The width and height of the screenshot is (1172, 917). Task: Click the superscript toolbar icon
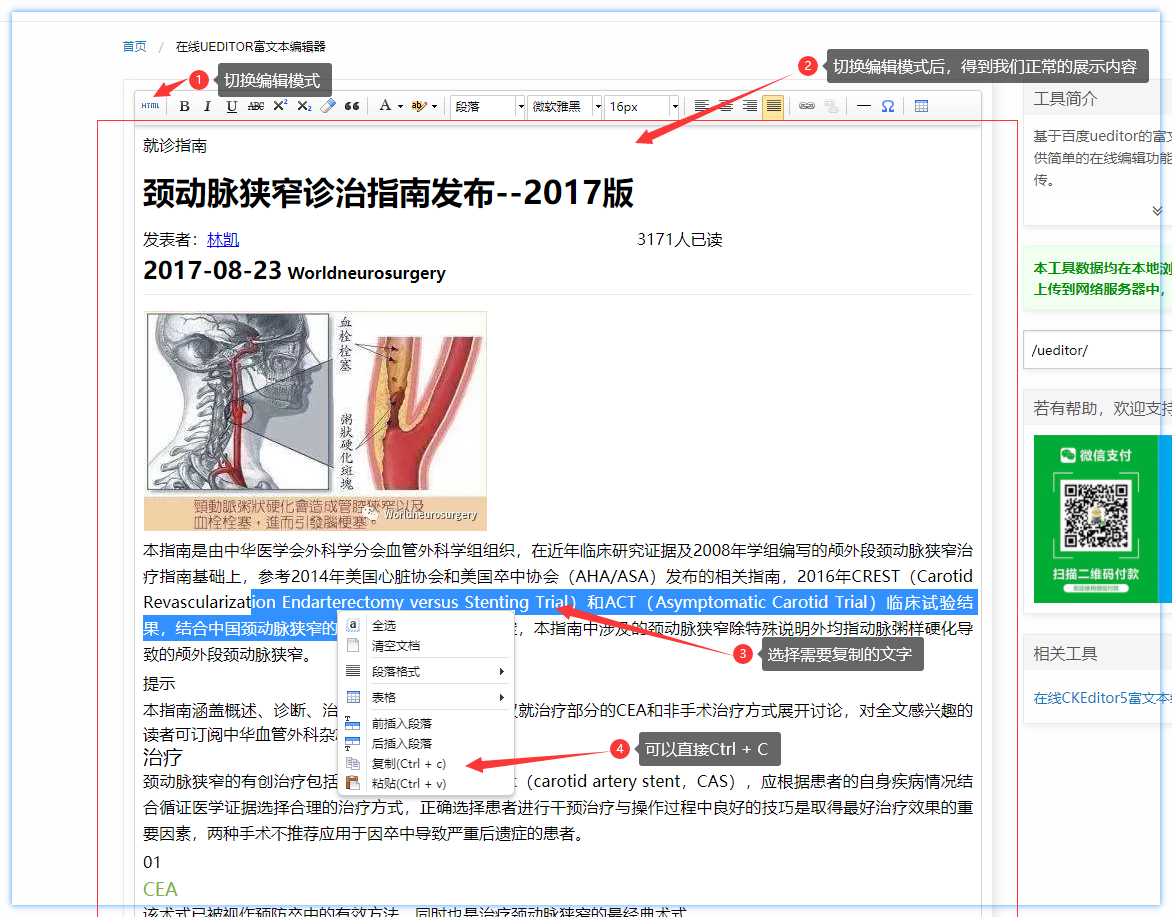coord(280,106)
